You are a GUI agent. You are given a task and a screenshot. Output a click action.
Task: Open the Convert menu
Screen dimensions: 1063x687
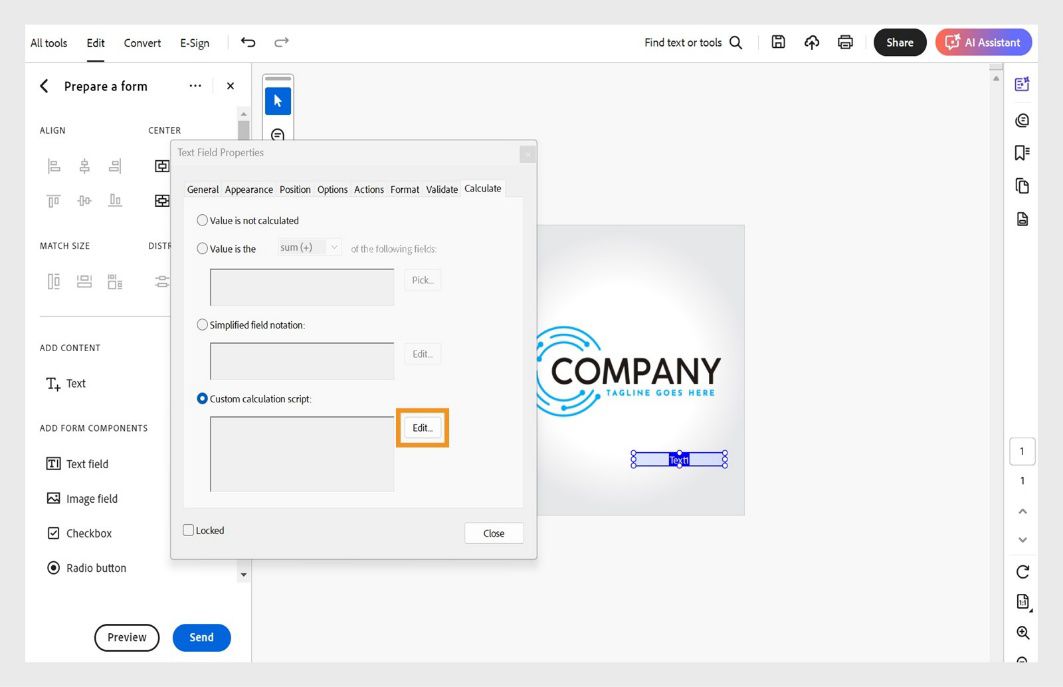tap(141, 43)
